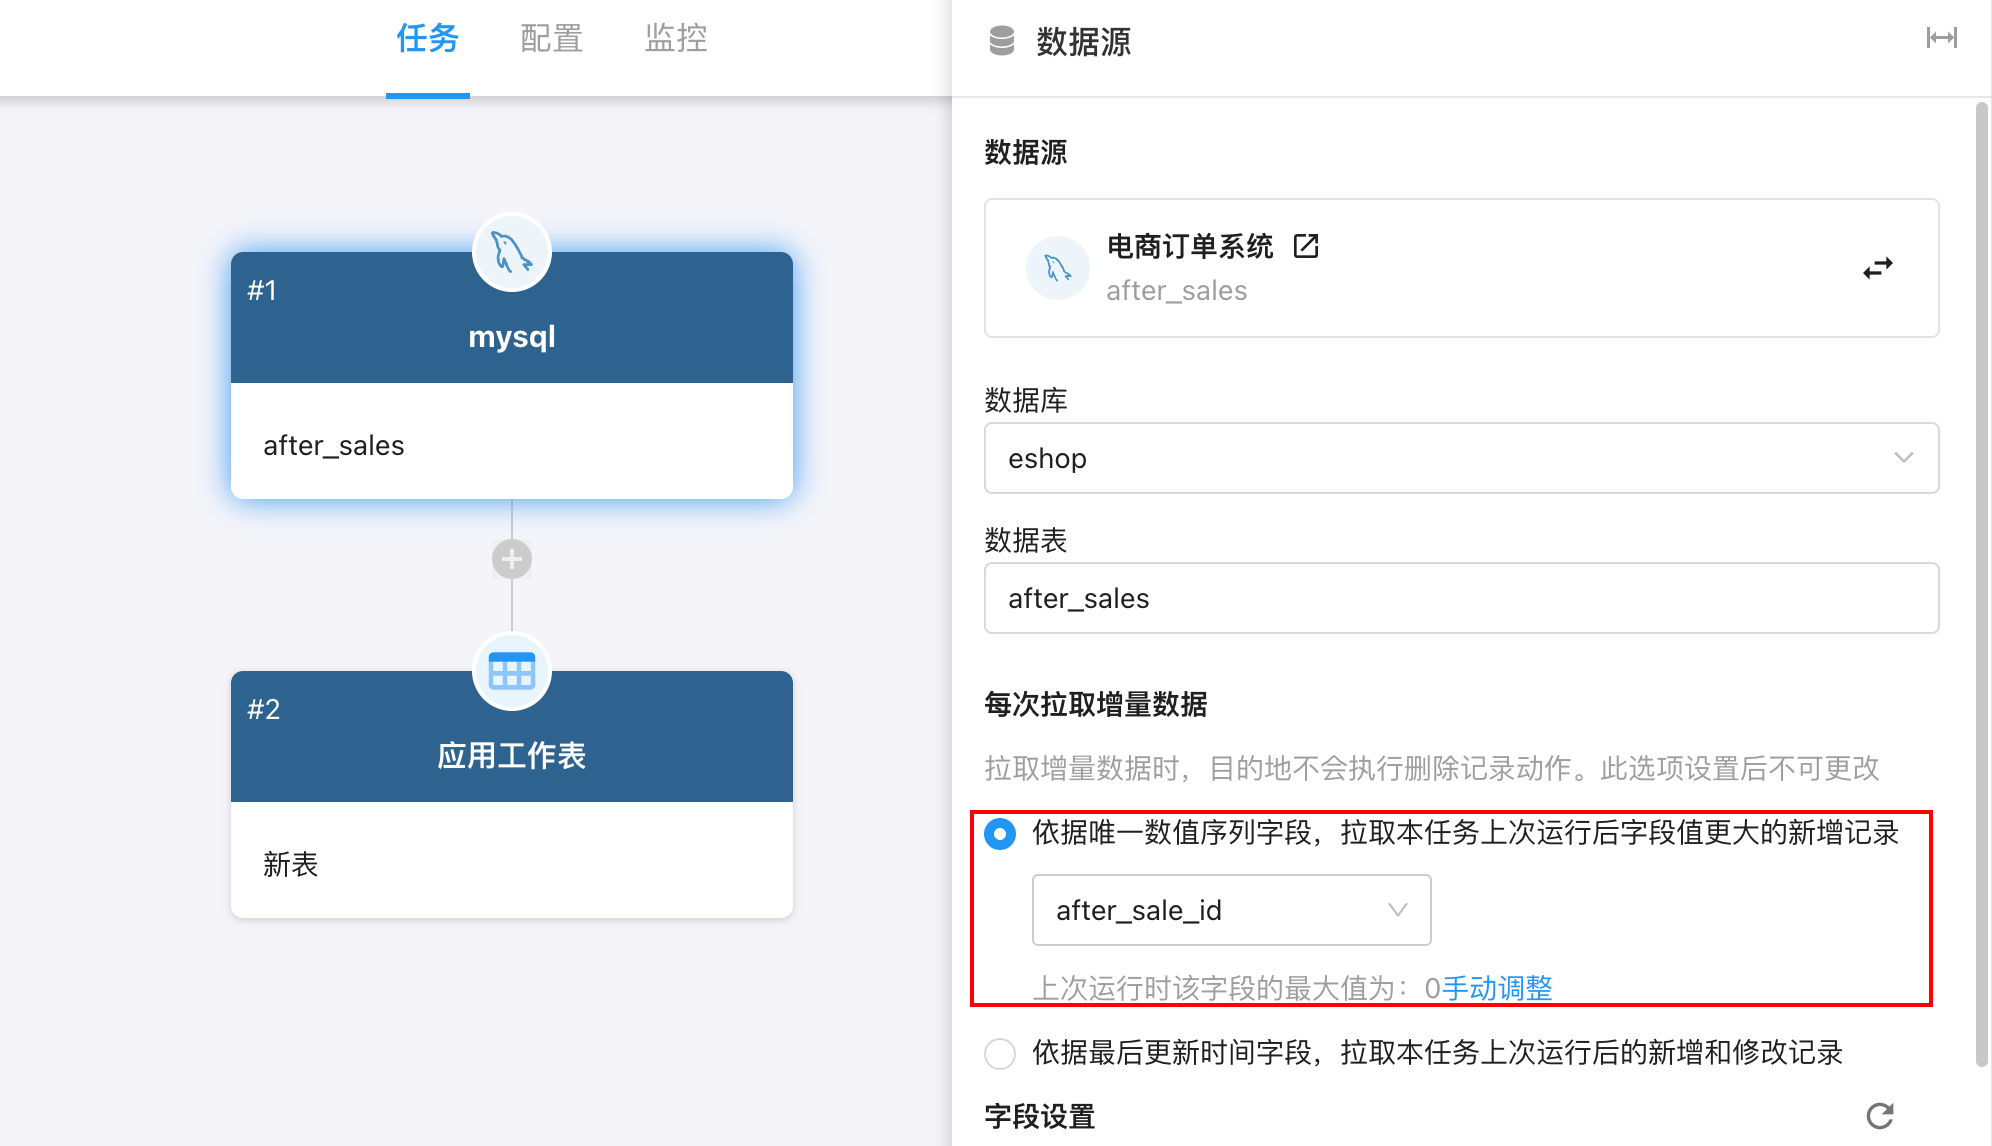Viewport: 1992px width, 1146px height.
Task: Add a step with the plus connector
Action: [511, 559]
